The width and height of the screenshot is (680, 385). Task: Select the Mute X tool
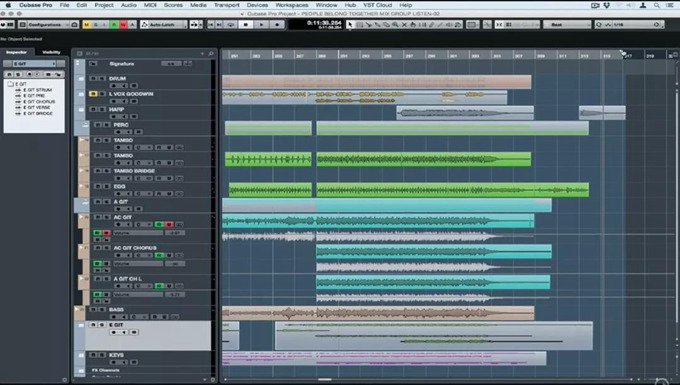tap(404, 25)
